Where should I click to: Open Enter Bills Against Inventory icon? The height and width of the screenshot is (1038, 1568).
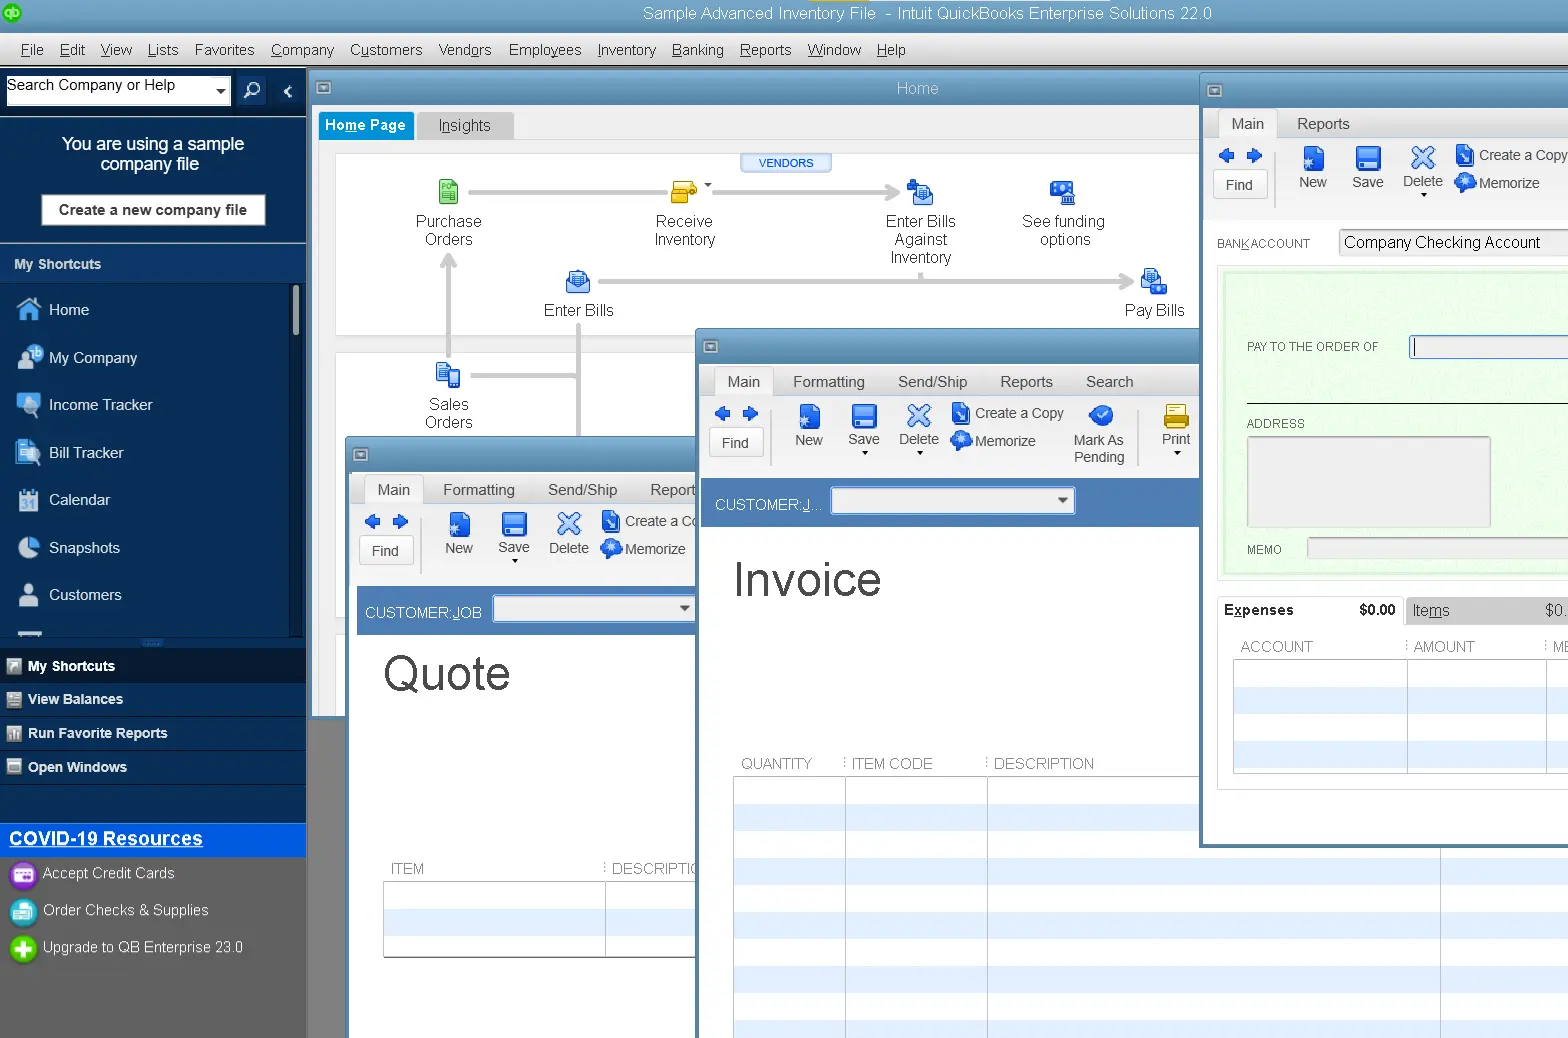point(920,191)
